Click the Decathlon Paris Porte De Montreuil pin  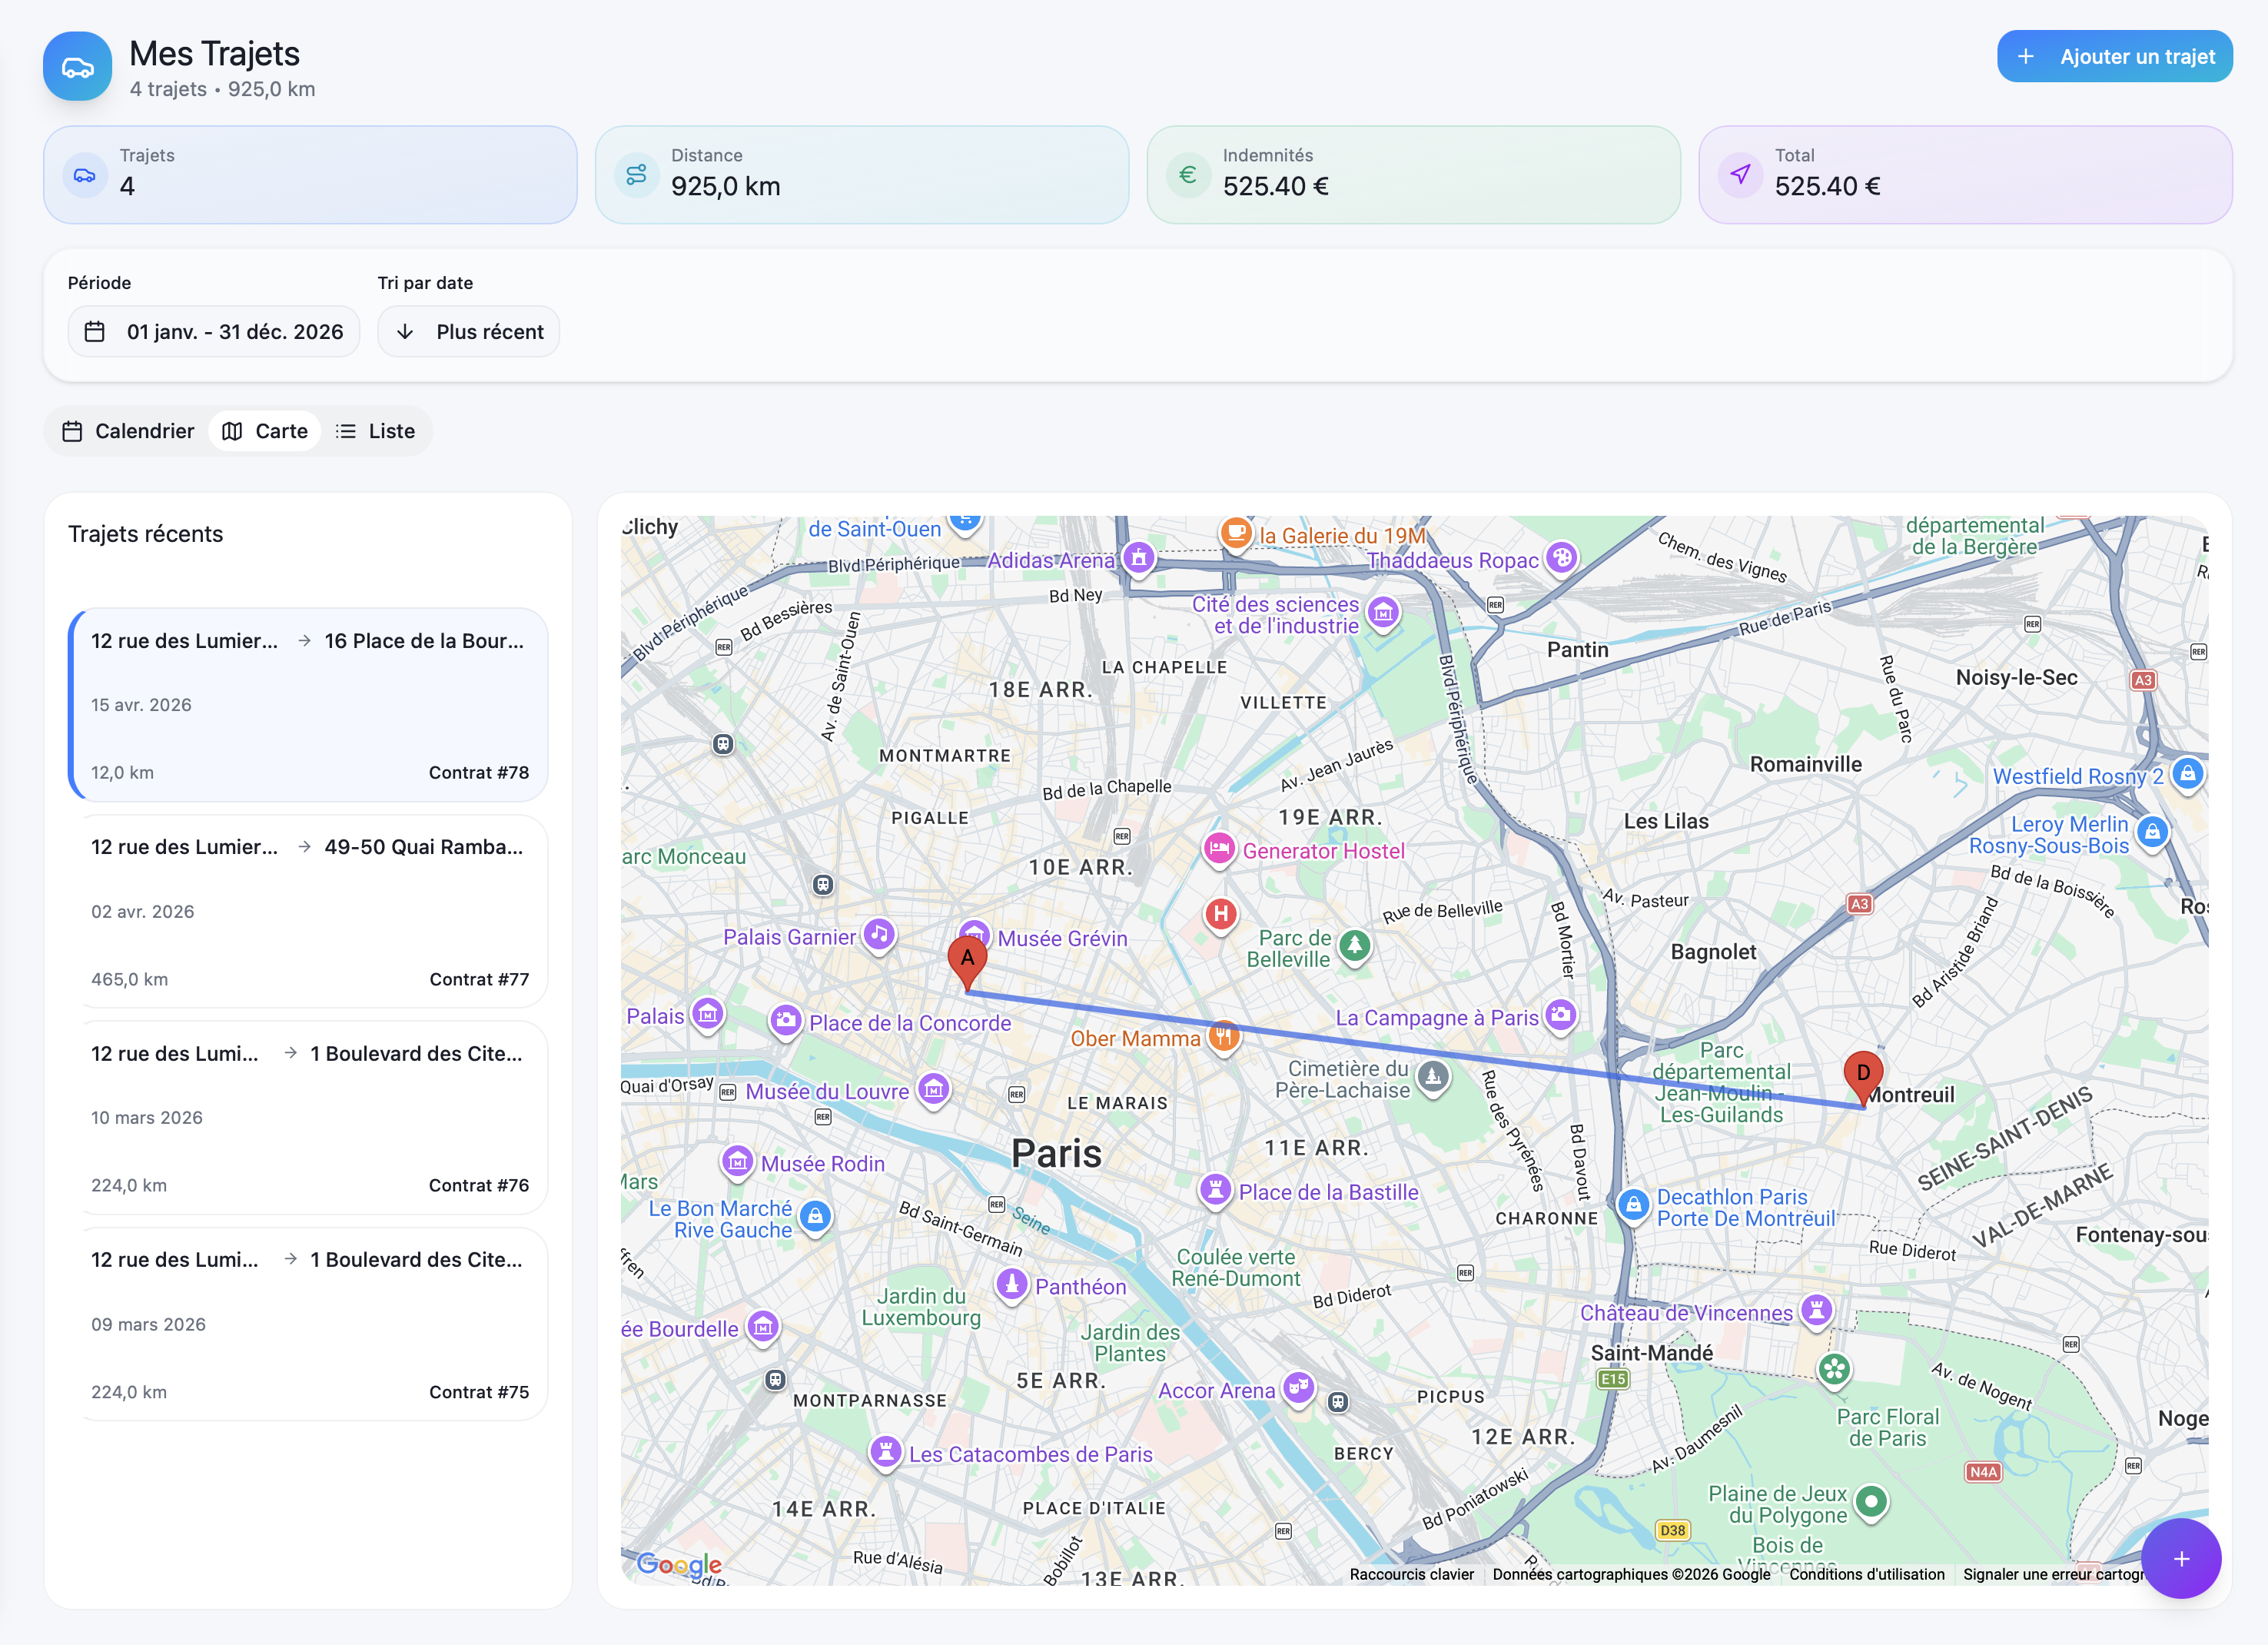(1633, 1205)
